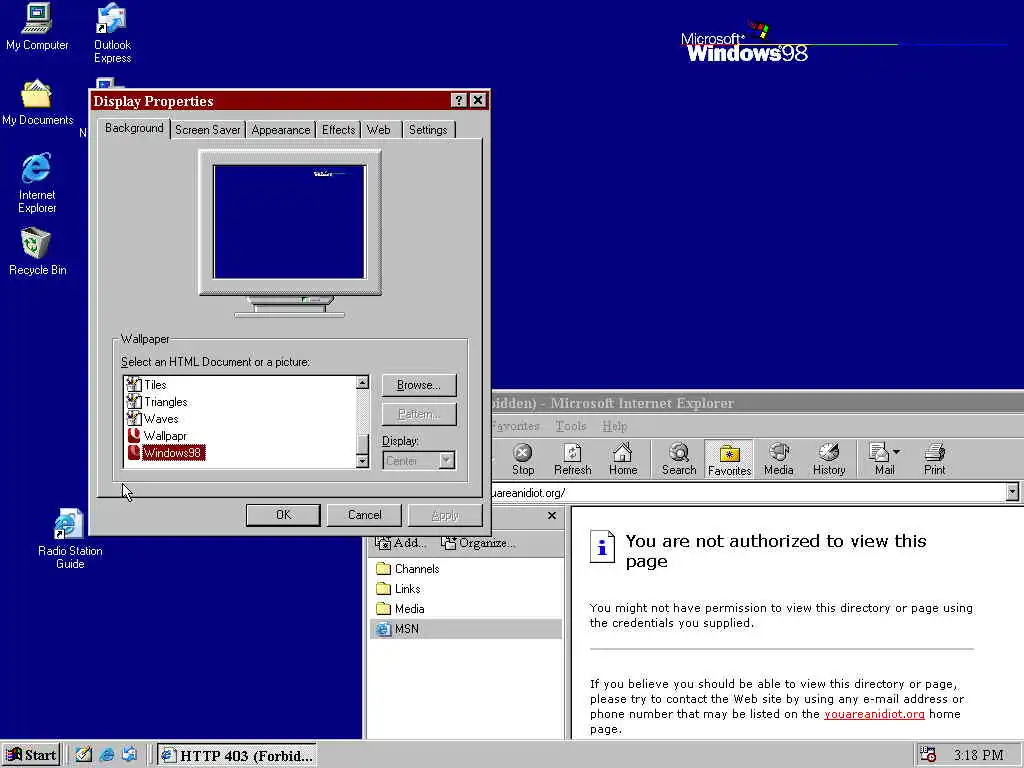The width and height of the screenshot is (1024, 768).
Task: Click the Stop button in Internet Explorer
Action: click(522, 459)
